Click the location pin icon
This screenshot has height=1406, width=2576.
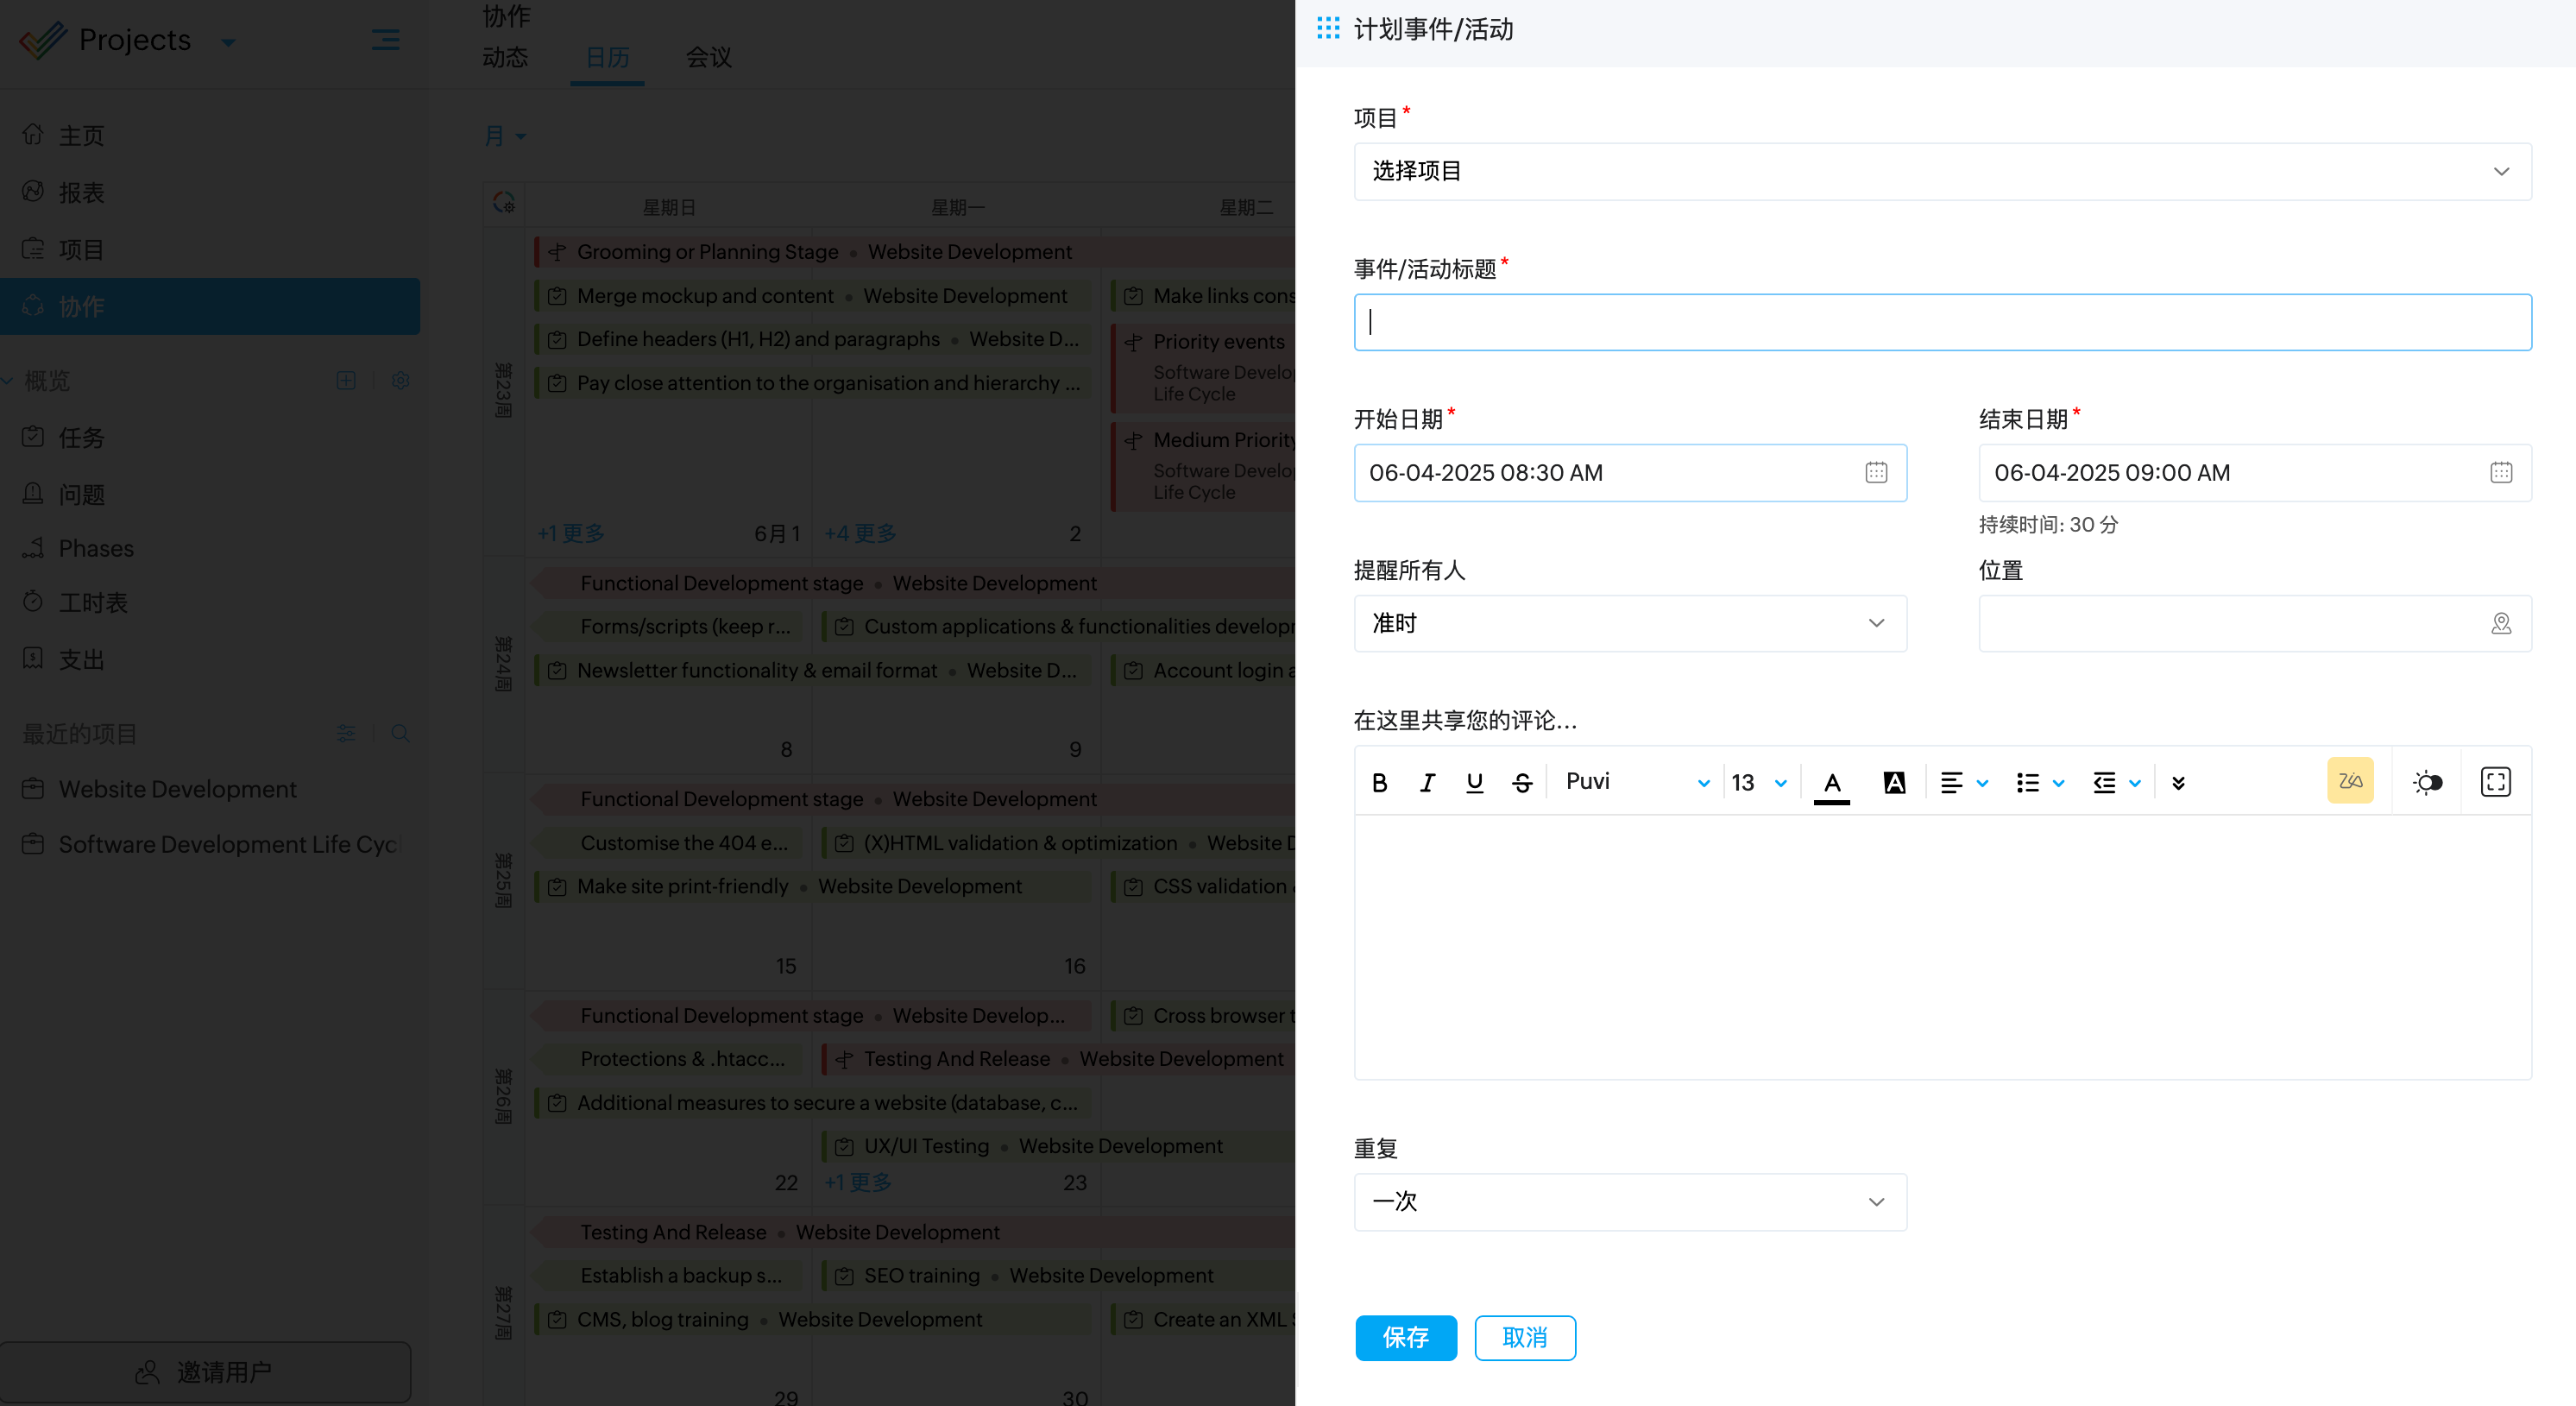[x=2500, y=624]
